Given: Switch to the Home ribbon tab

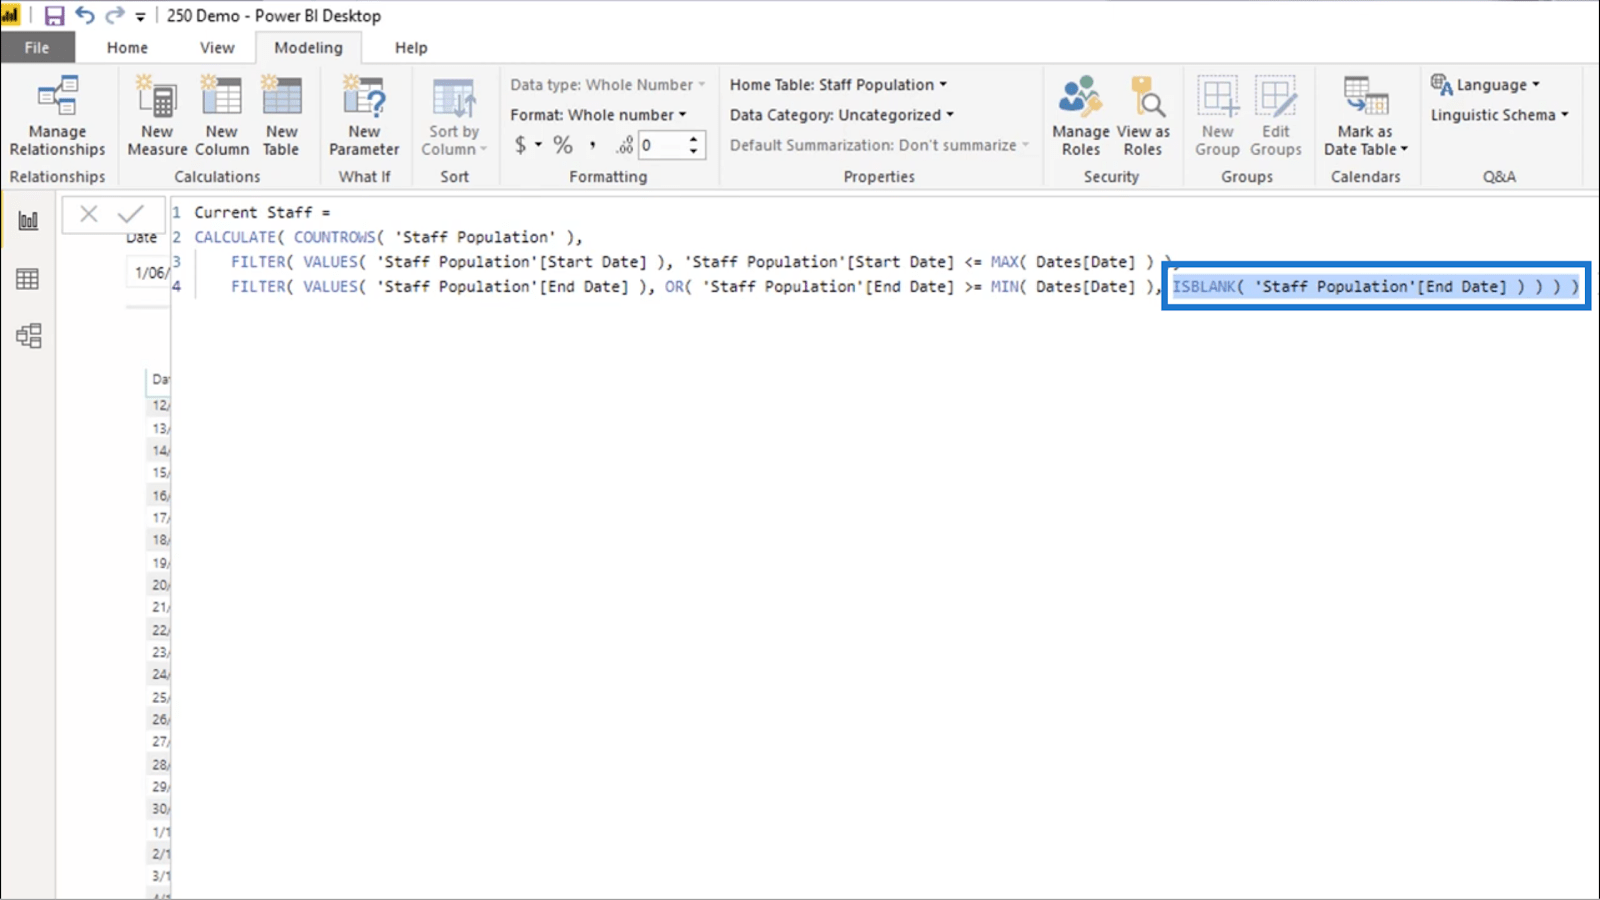Looking at the screenshot, I should 127,47.
